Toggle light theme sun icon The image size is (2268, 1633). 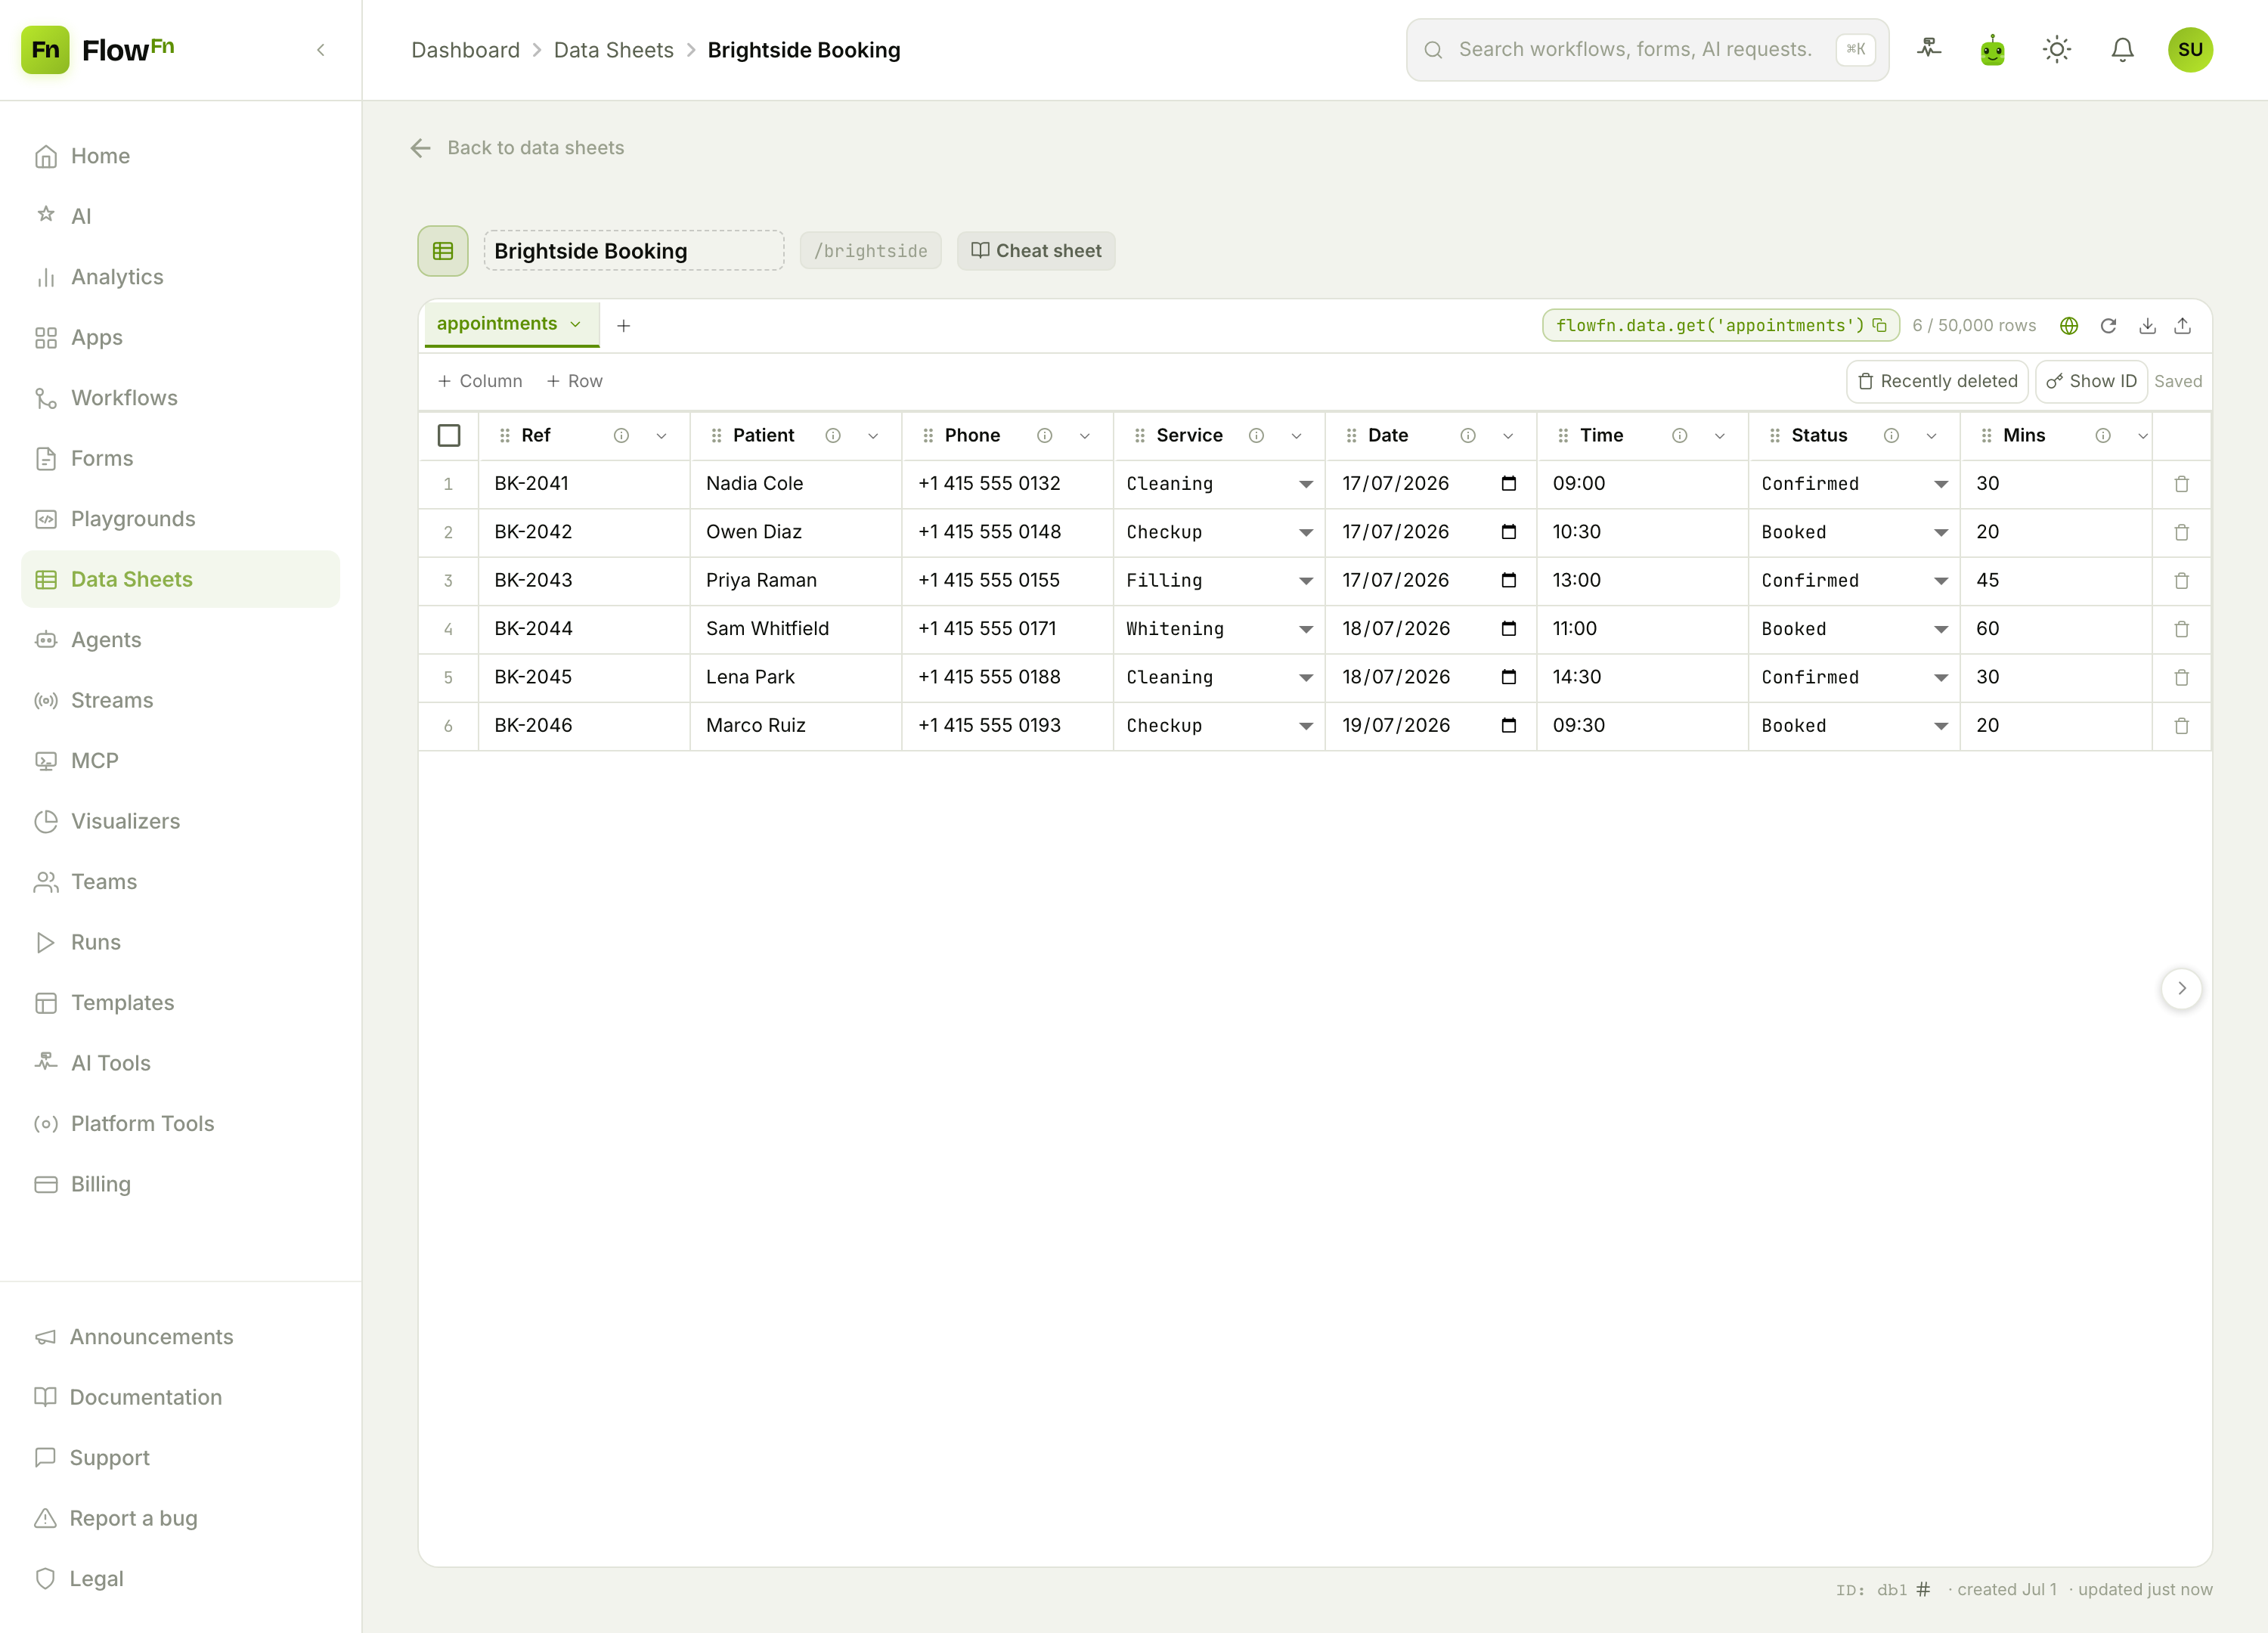click(x=2057, y=49)
